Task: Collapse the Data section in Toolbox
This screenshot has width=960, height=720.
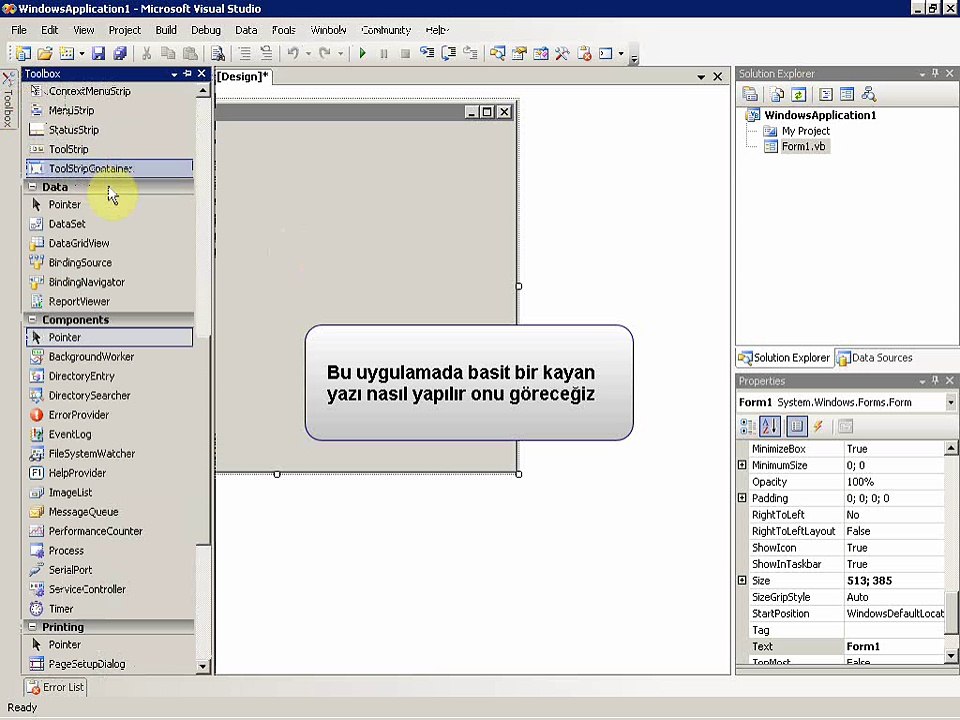Action: [x=32, y=187]
